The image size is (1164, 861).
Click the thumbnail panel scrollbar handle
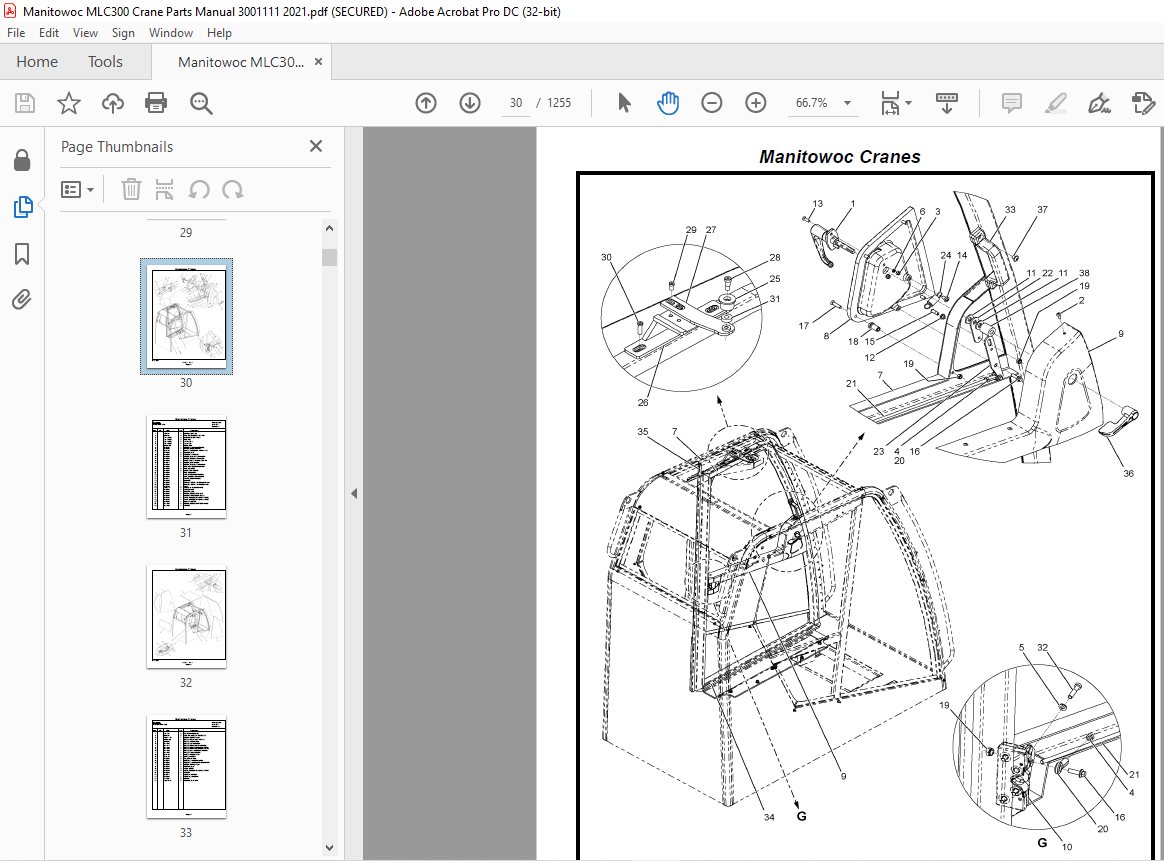(330, 258)
